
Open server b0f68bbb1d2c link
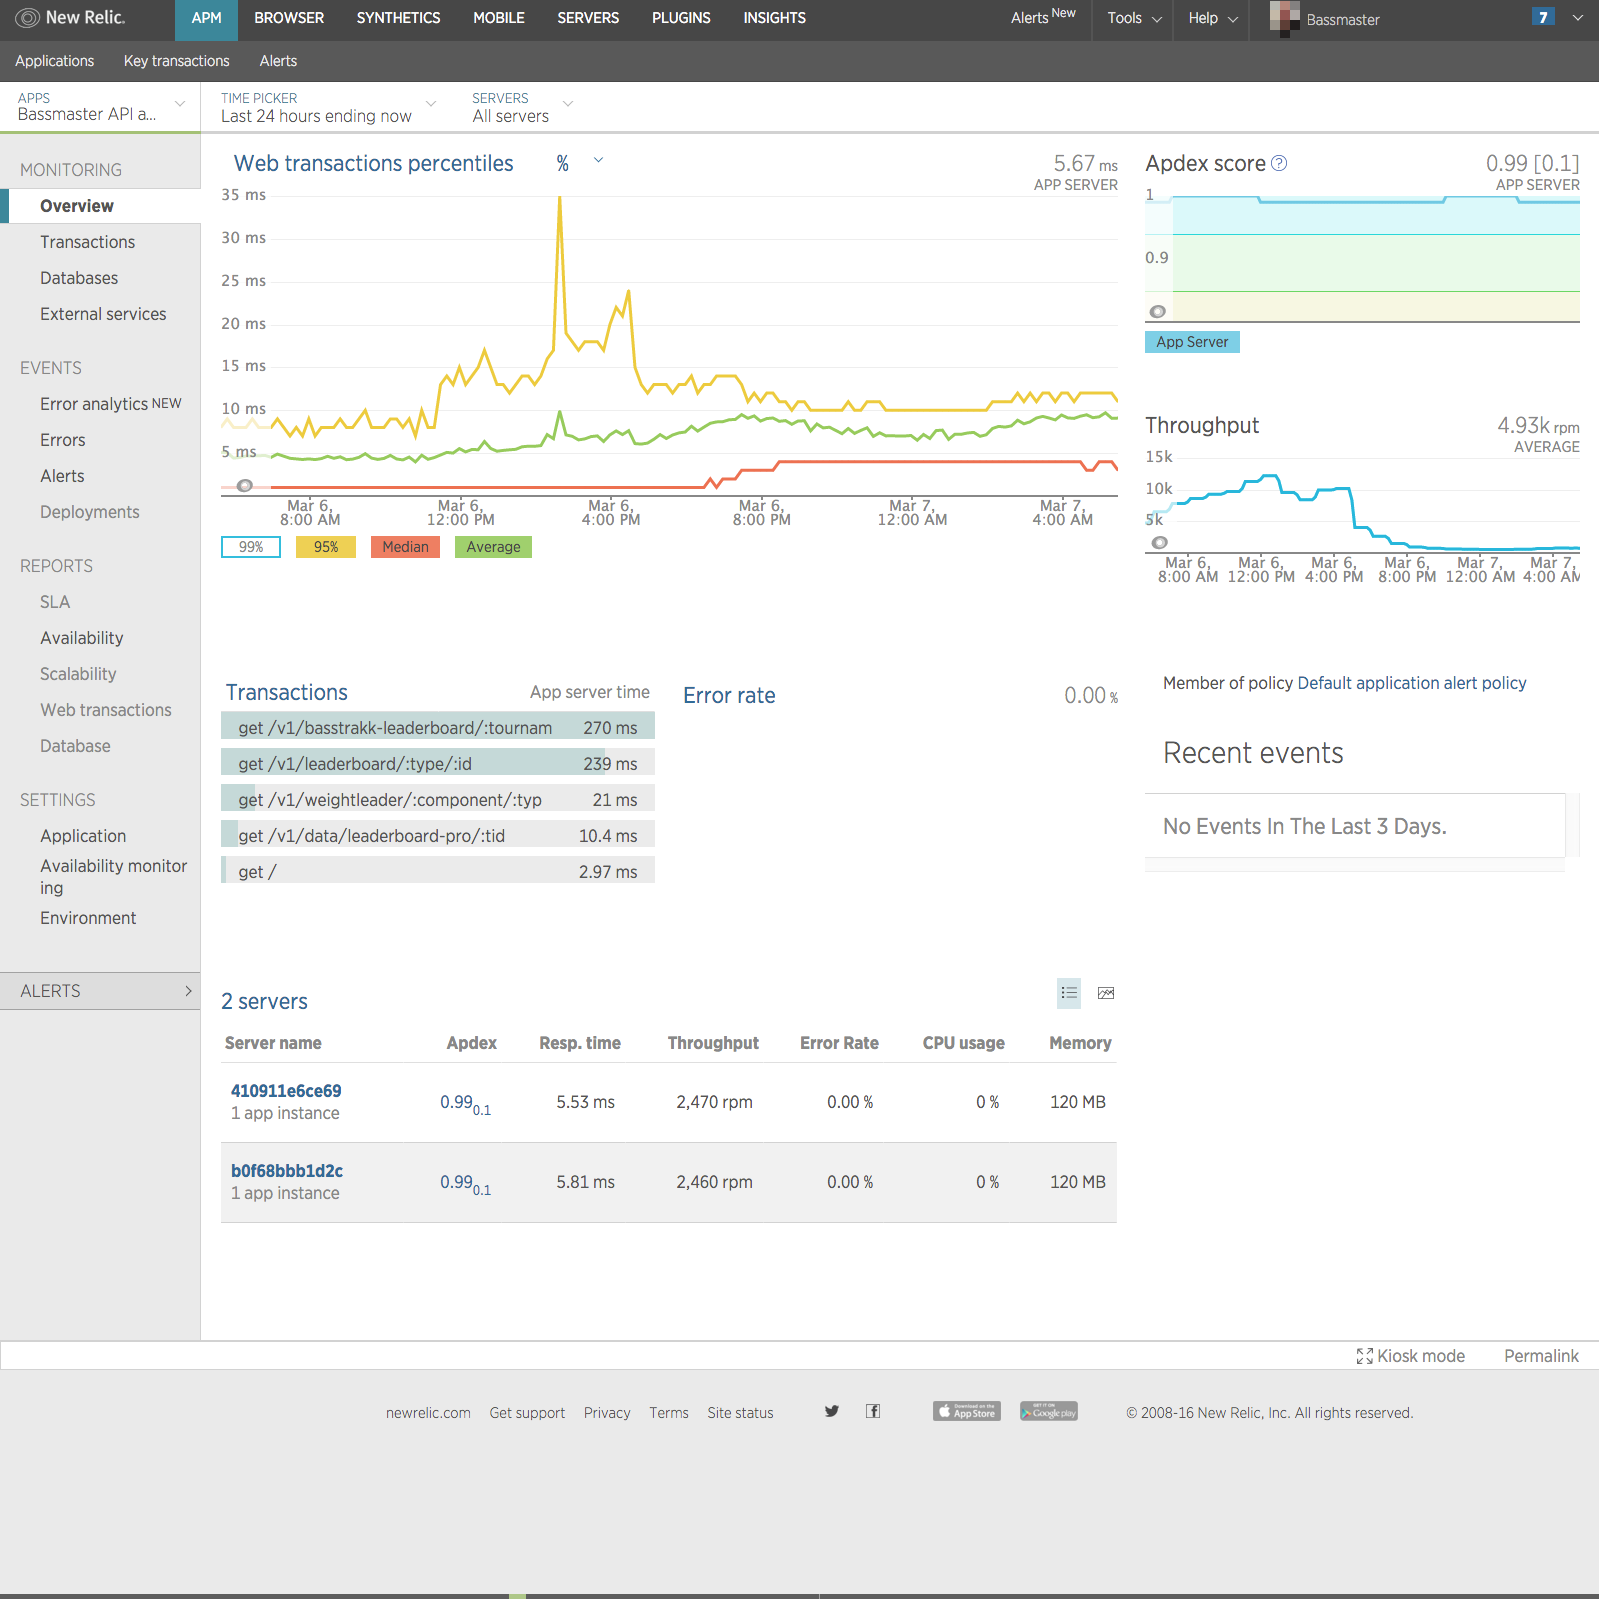[x=287, y=1171]
